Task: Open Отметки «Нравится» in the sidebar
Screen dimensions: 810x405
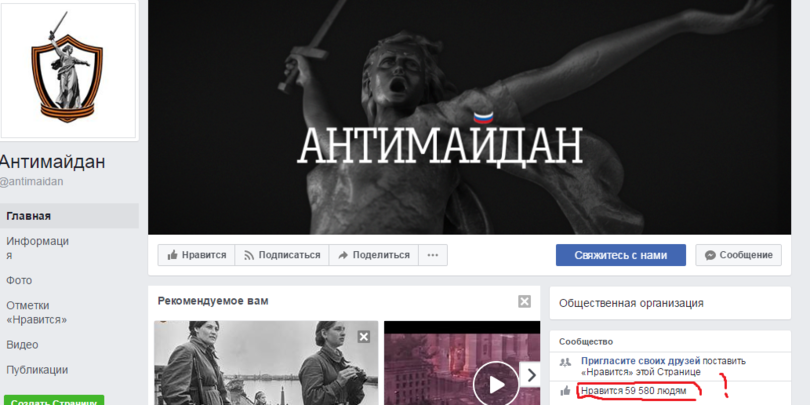Action: point(36,312)
